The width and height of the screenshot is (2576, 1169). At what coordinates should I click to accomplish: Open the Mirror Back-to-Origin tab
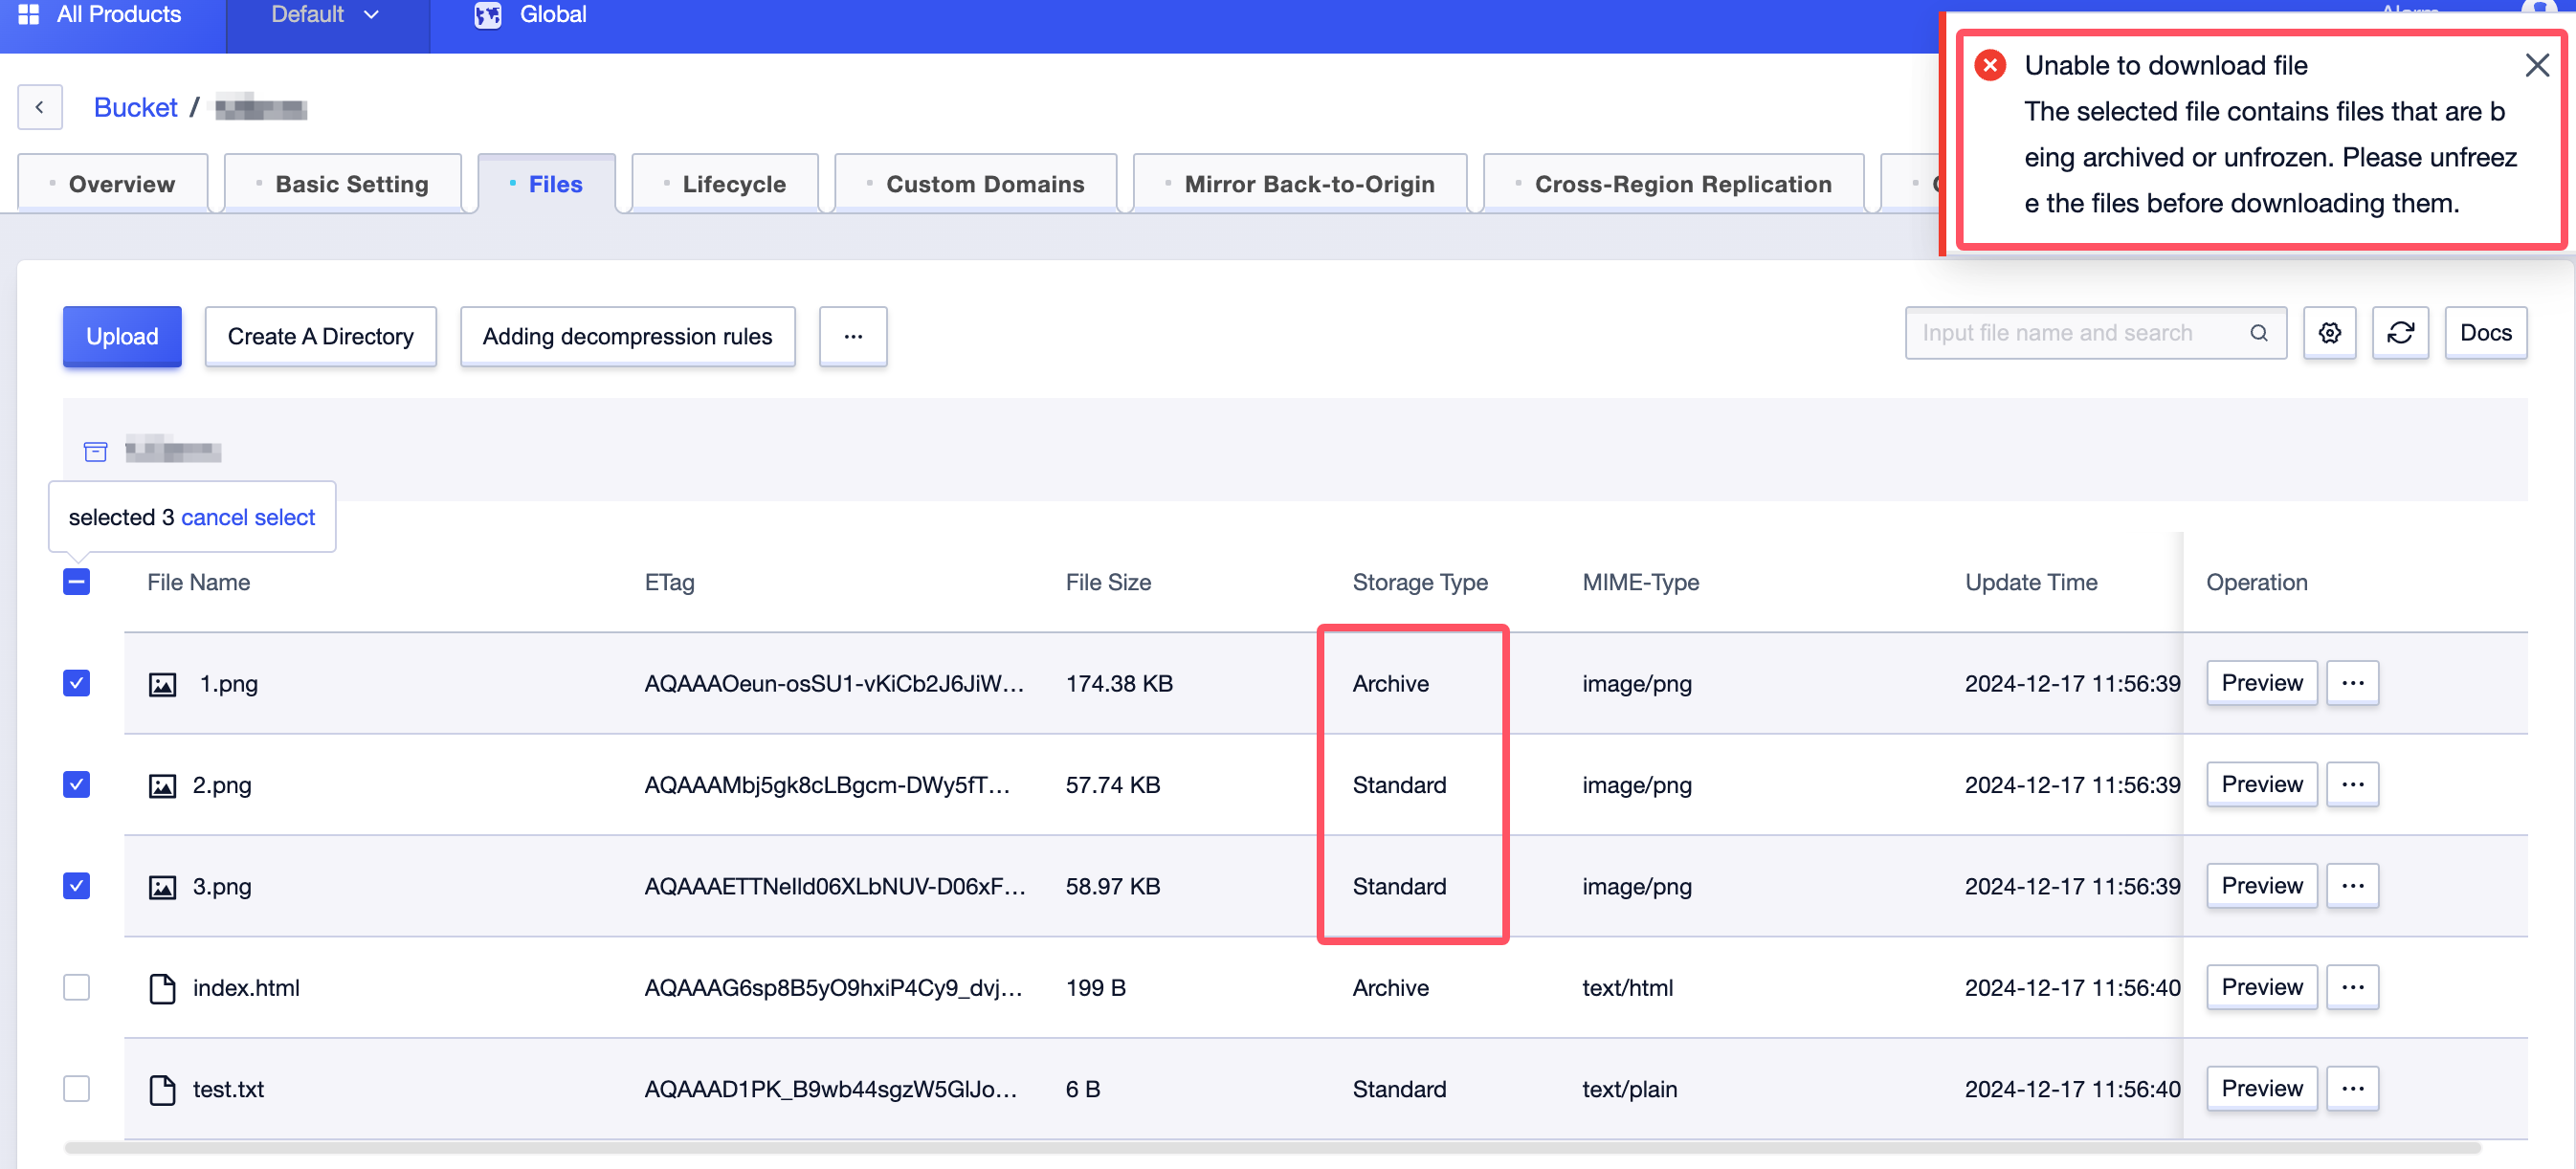coord(1300,184)
